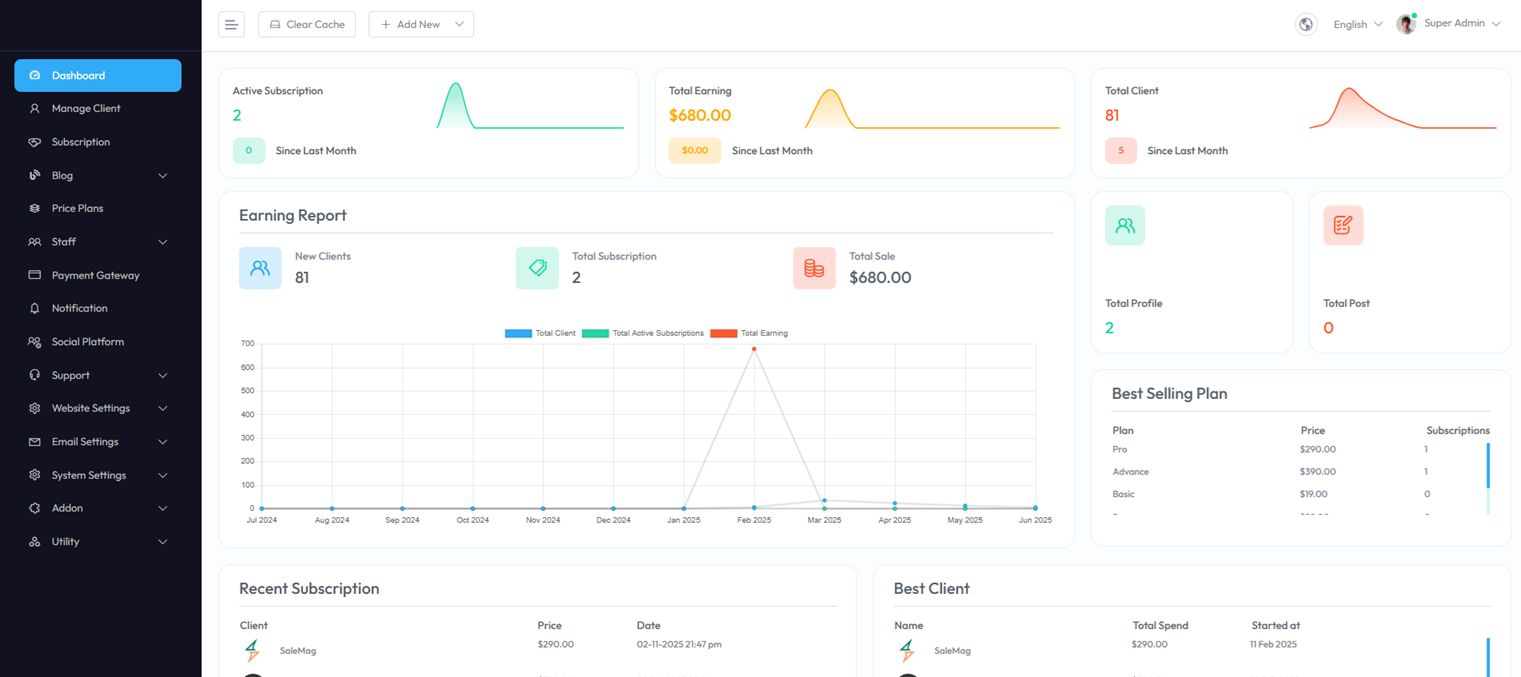Click the Notification bell icon
1521x677 pixels.
35,308
